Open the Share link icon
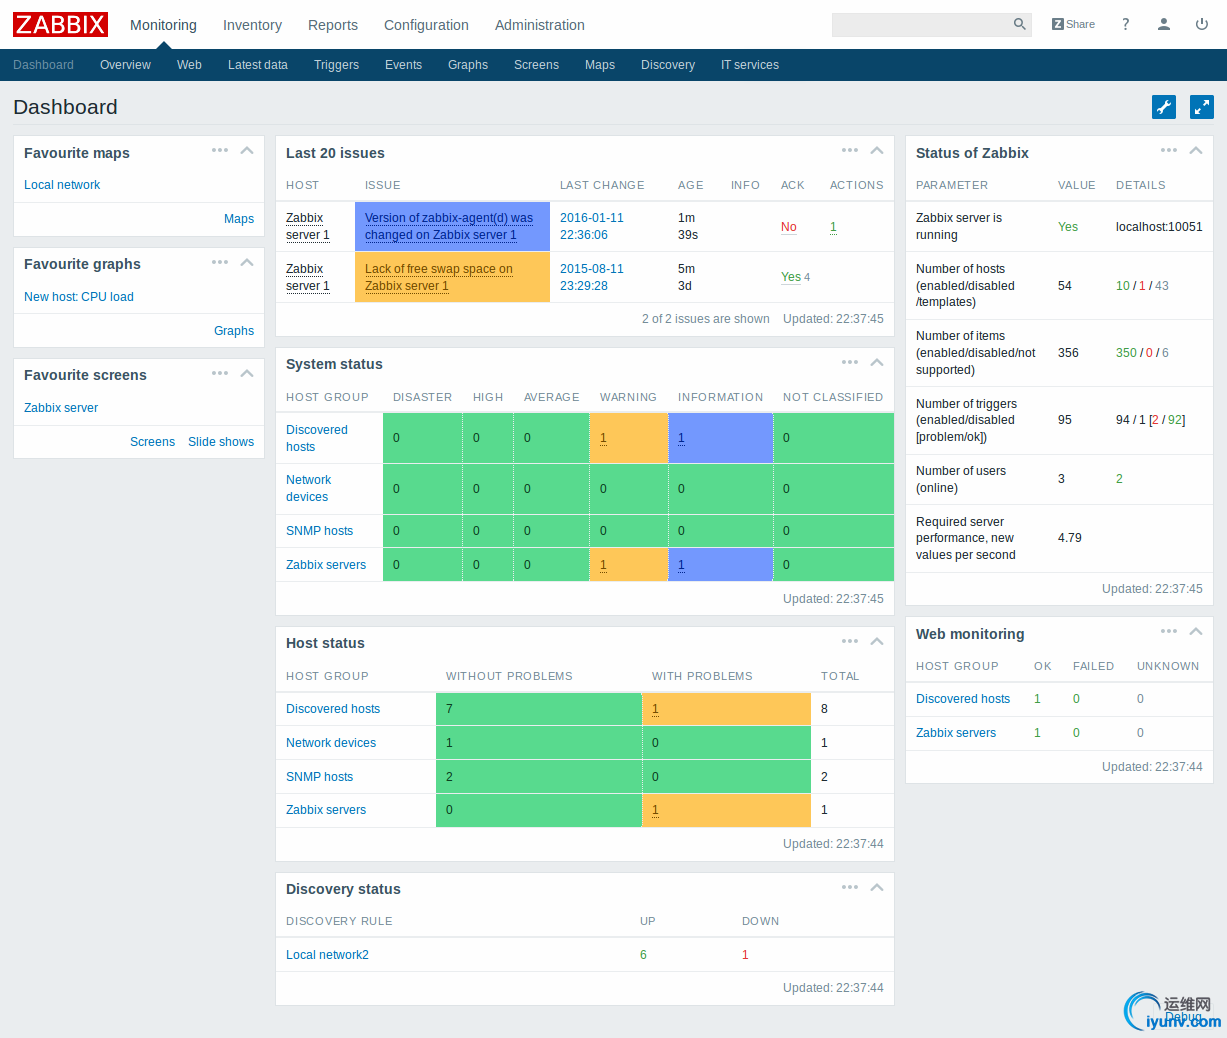Screen dimensions: 1227x1038 click(1073, 24)
